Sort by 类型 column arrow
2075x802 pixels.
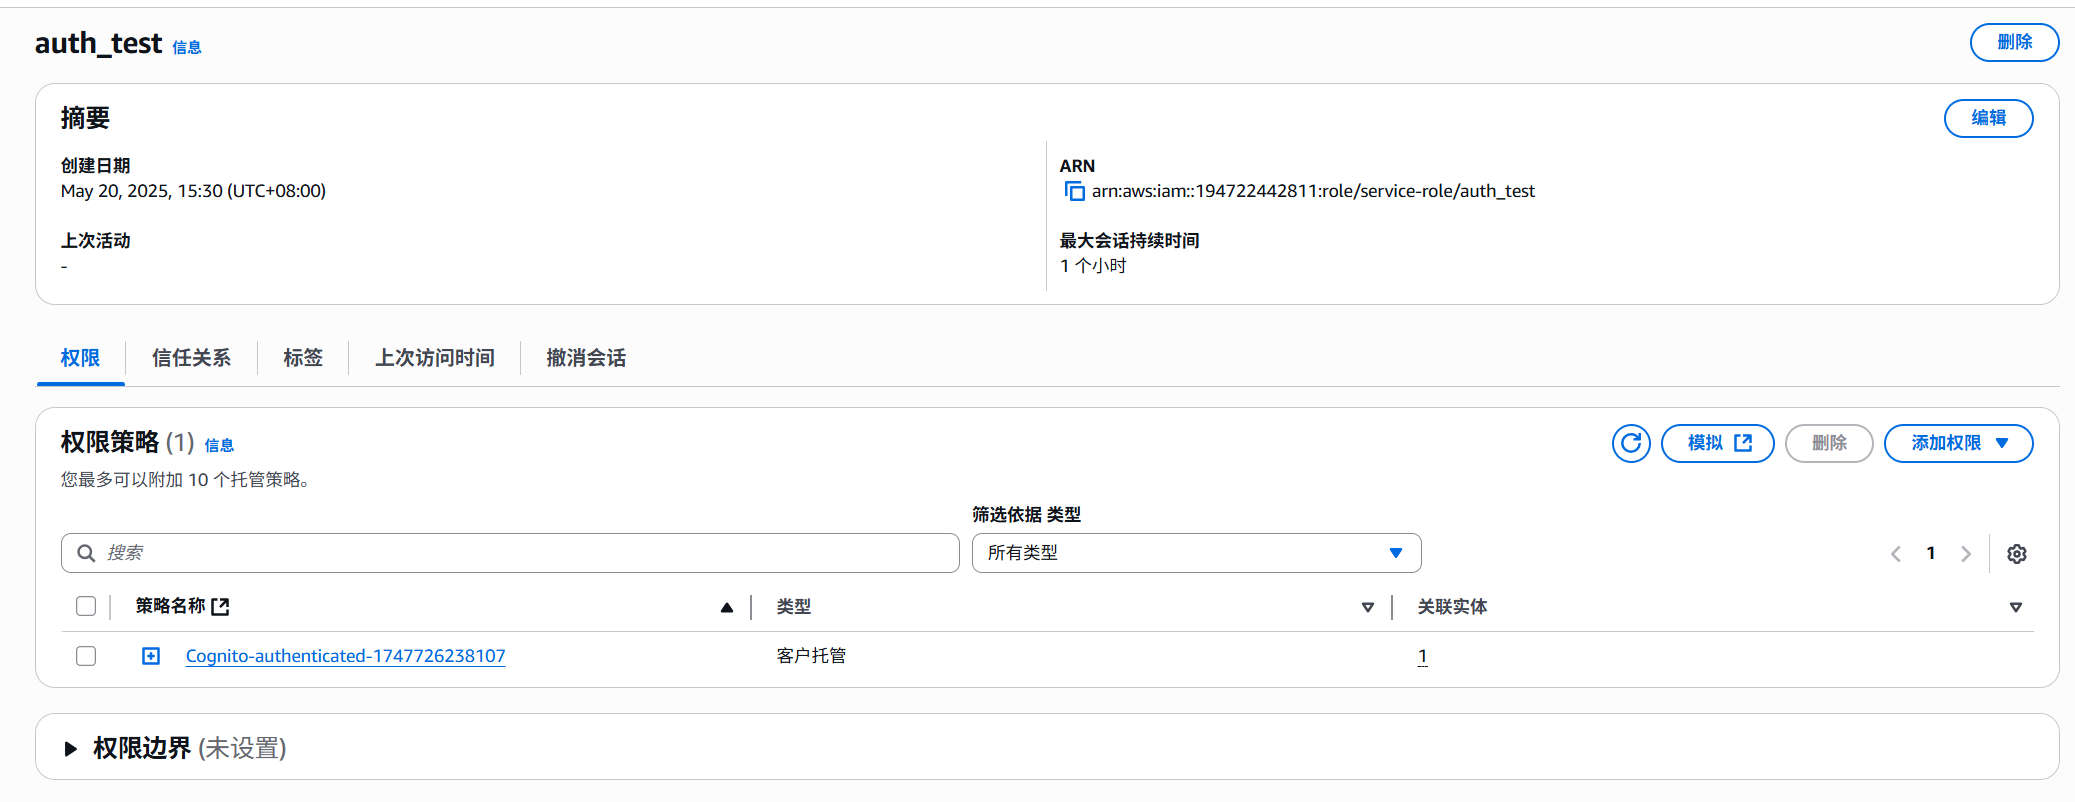[1367, 607]
